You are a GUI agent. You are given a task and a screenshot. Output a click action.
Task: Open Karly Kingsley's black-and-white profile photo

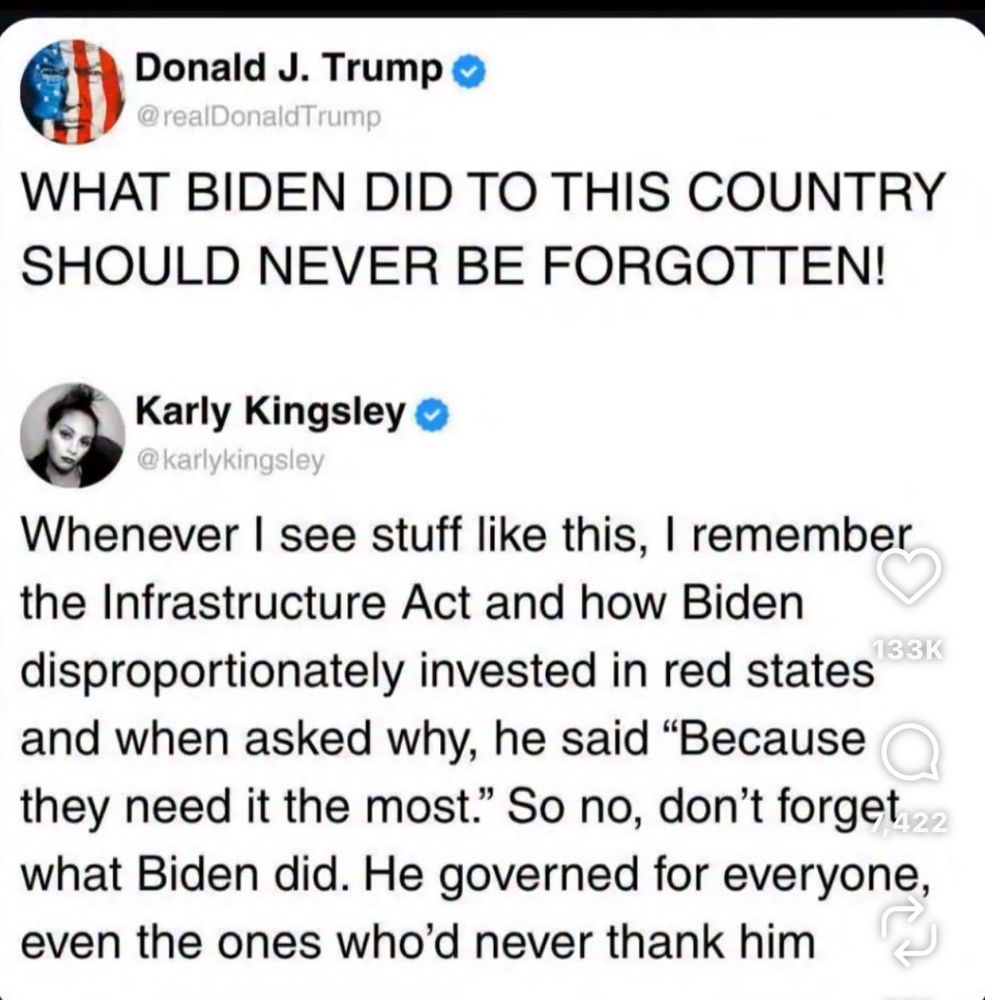tap(73, 435)
